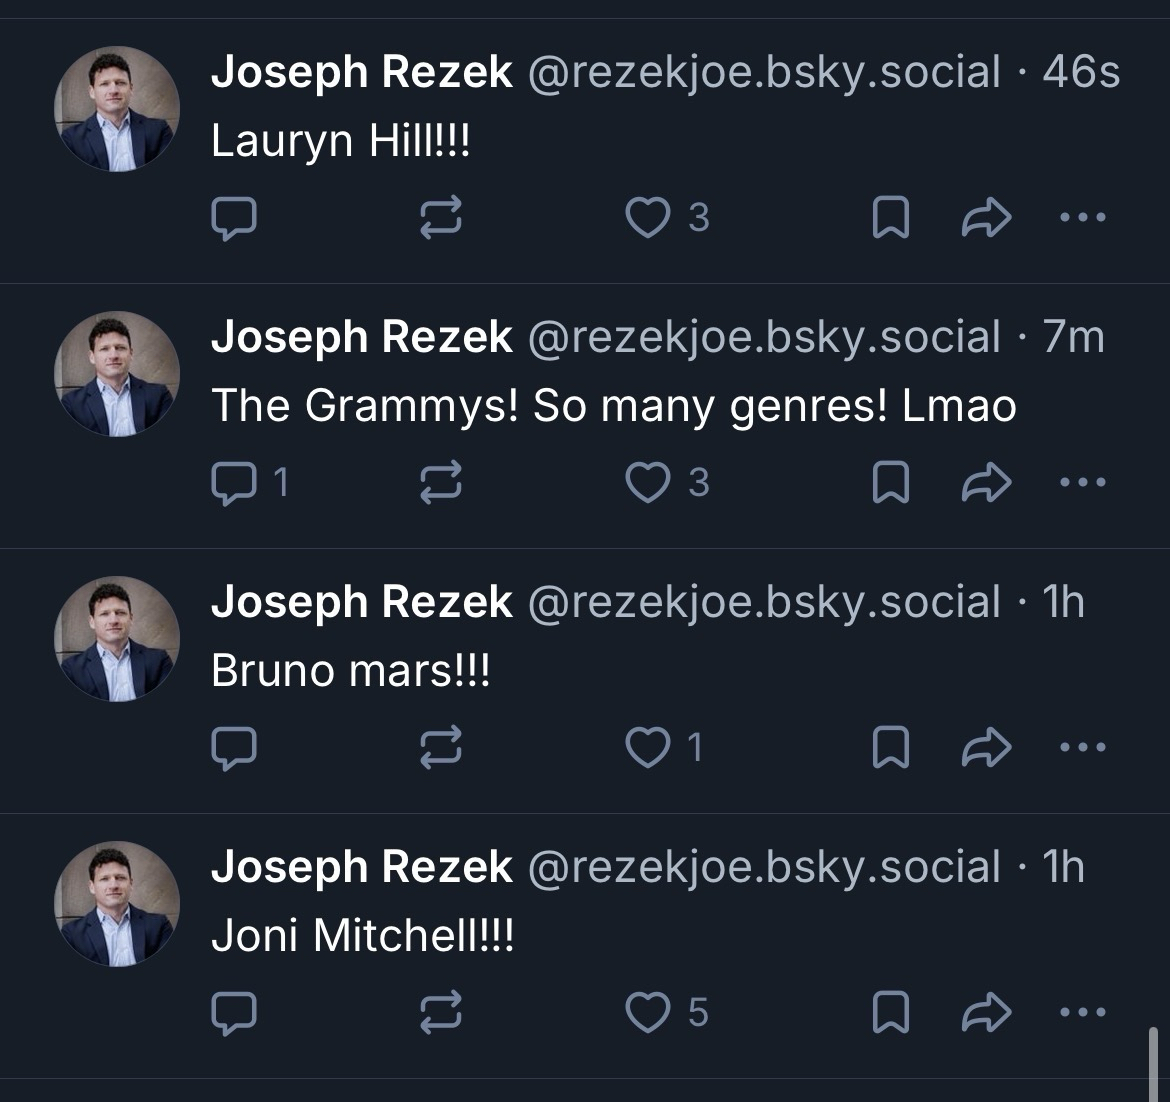The width and height of the screenshot is (1170, 1102).
Task: Repost the Lauryn Hill post
Action: [439, 218]
